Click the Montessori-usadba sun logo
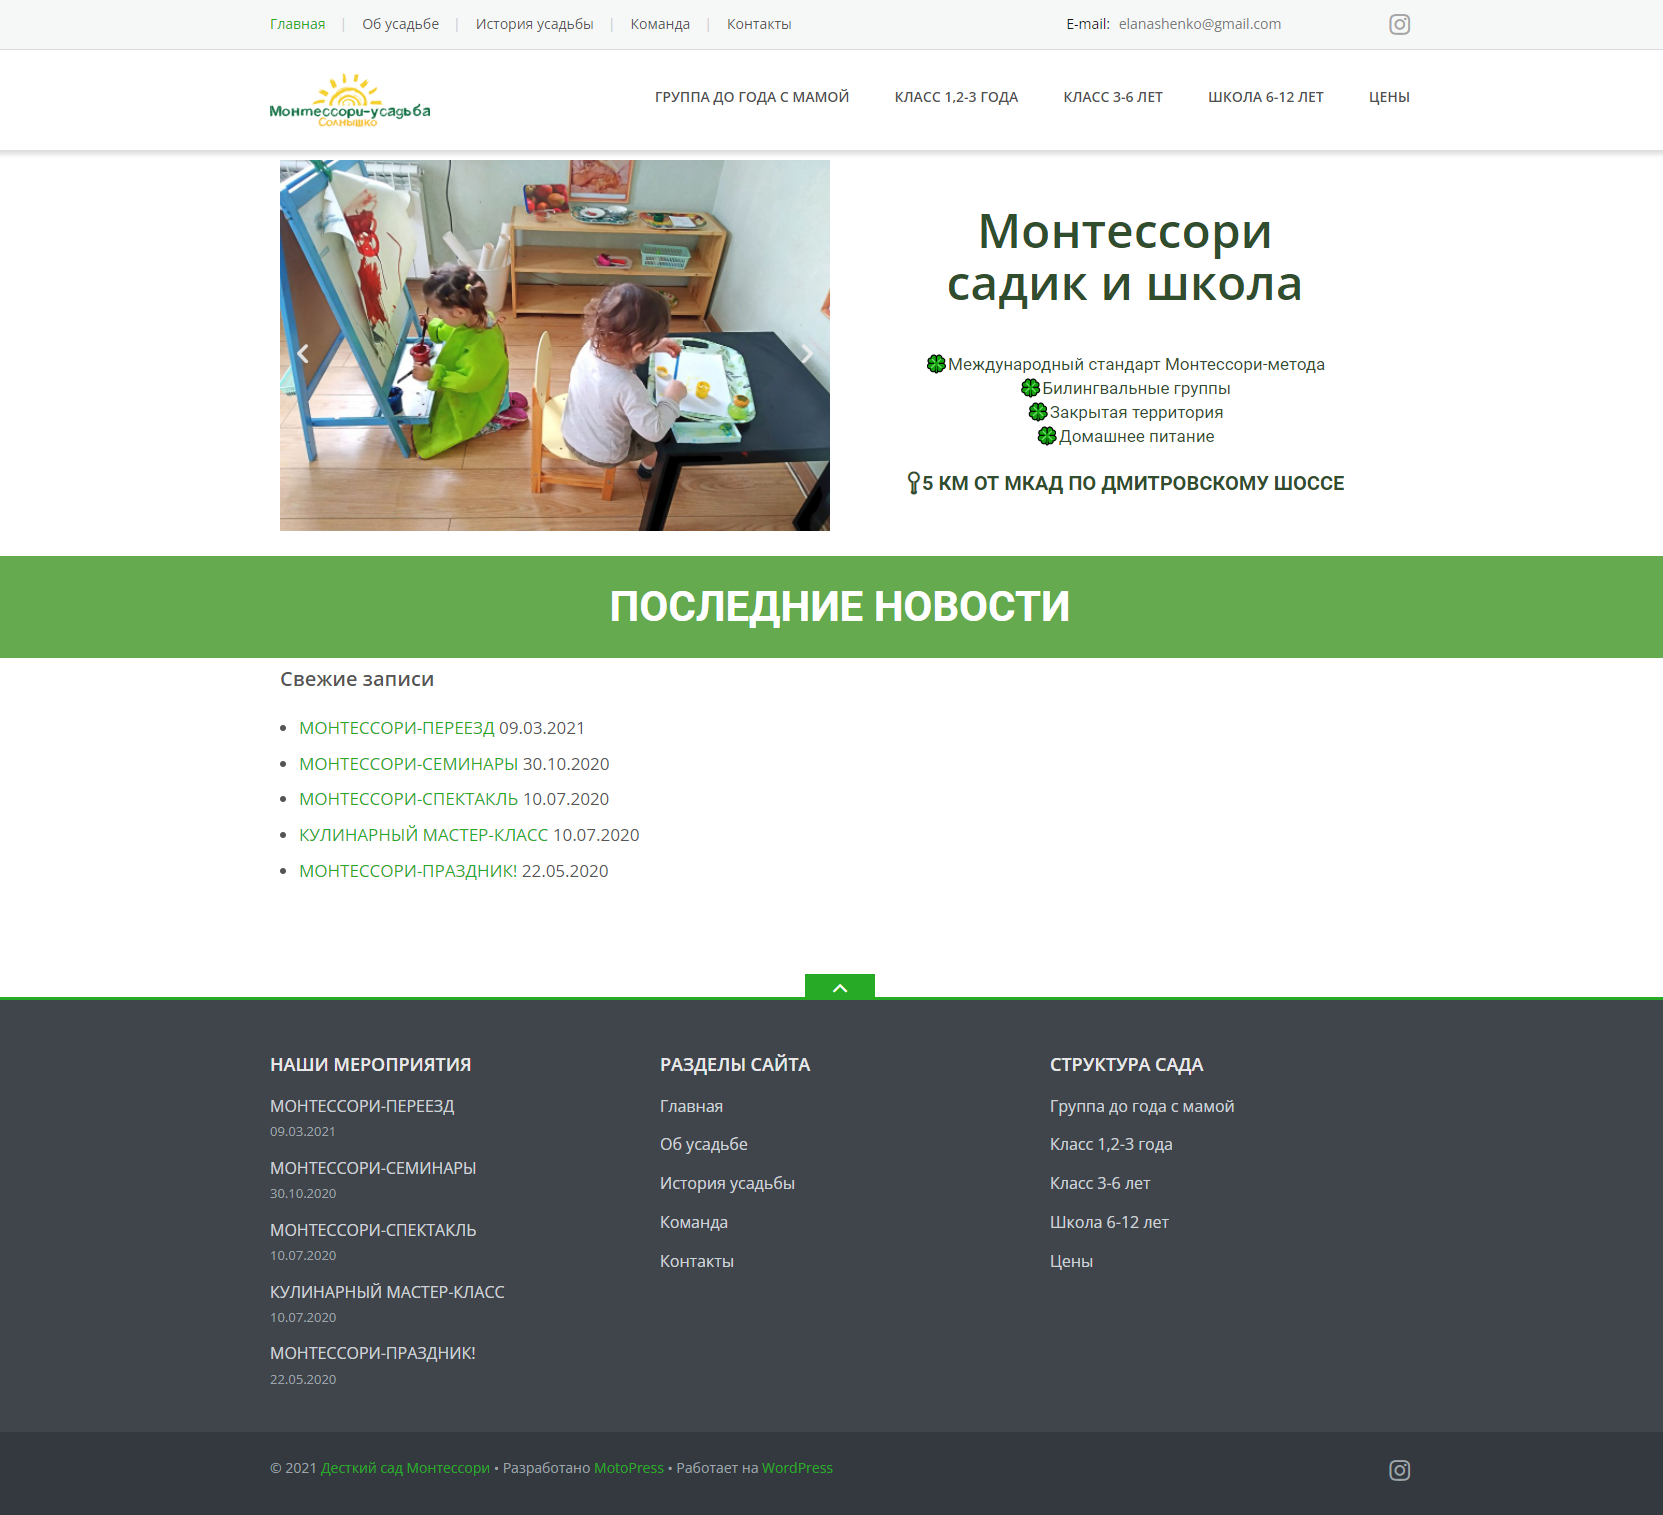The height and width of the screenshot is (1515, 1663). 350,100
